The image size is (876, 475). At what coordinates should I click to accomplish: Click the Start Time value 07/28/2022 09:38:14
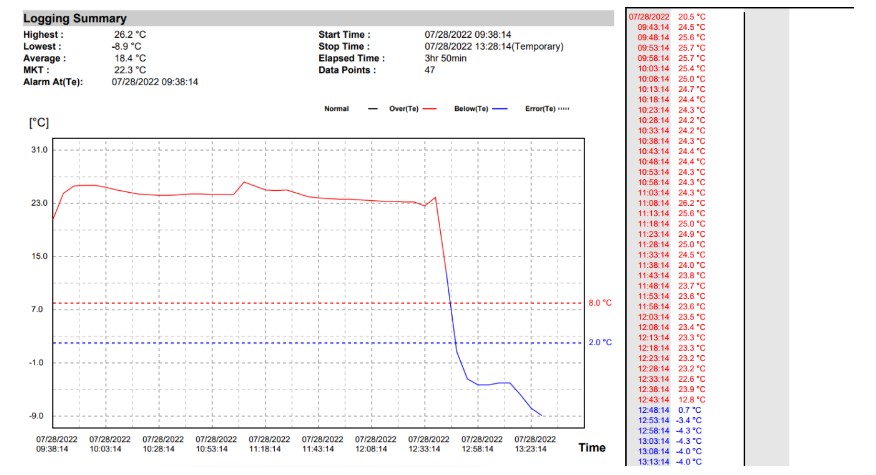(468, 35)
